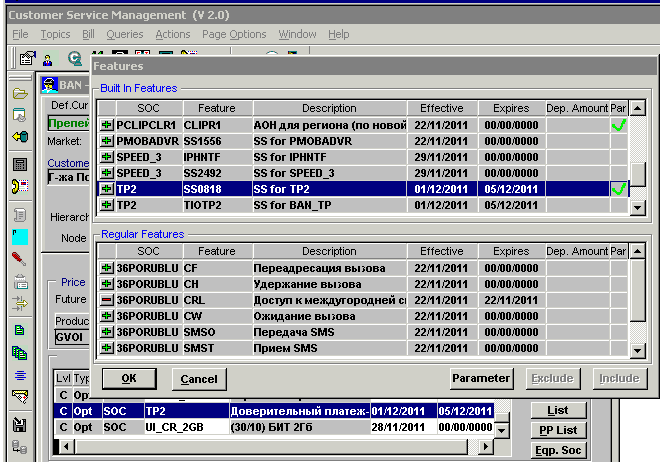Screen dimensions: 666x463
Task: Open the Help menu
Action: [x=339, y=34]
